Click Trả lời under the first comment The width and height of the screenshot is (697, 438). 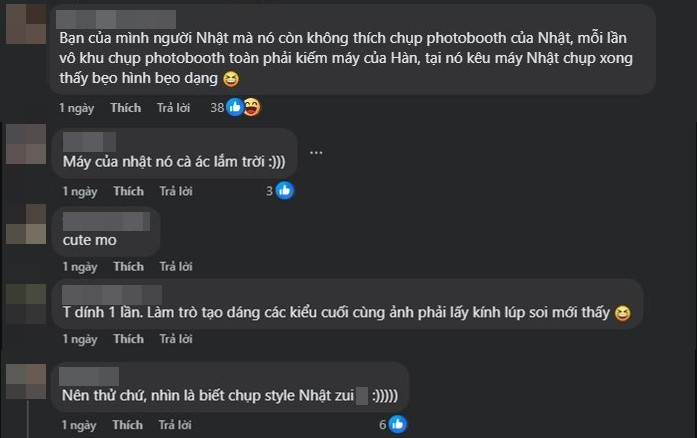pos(176,108)
